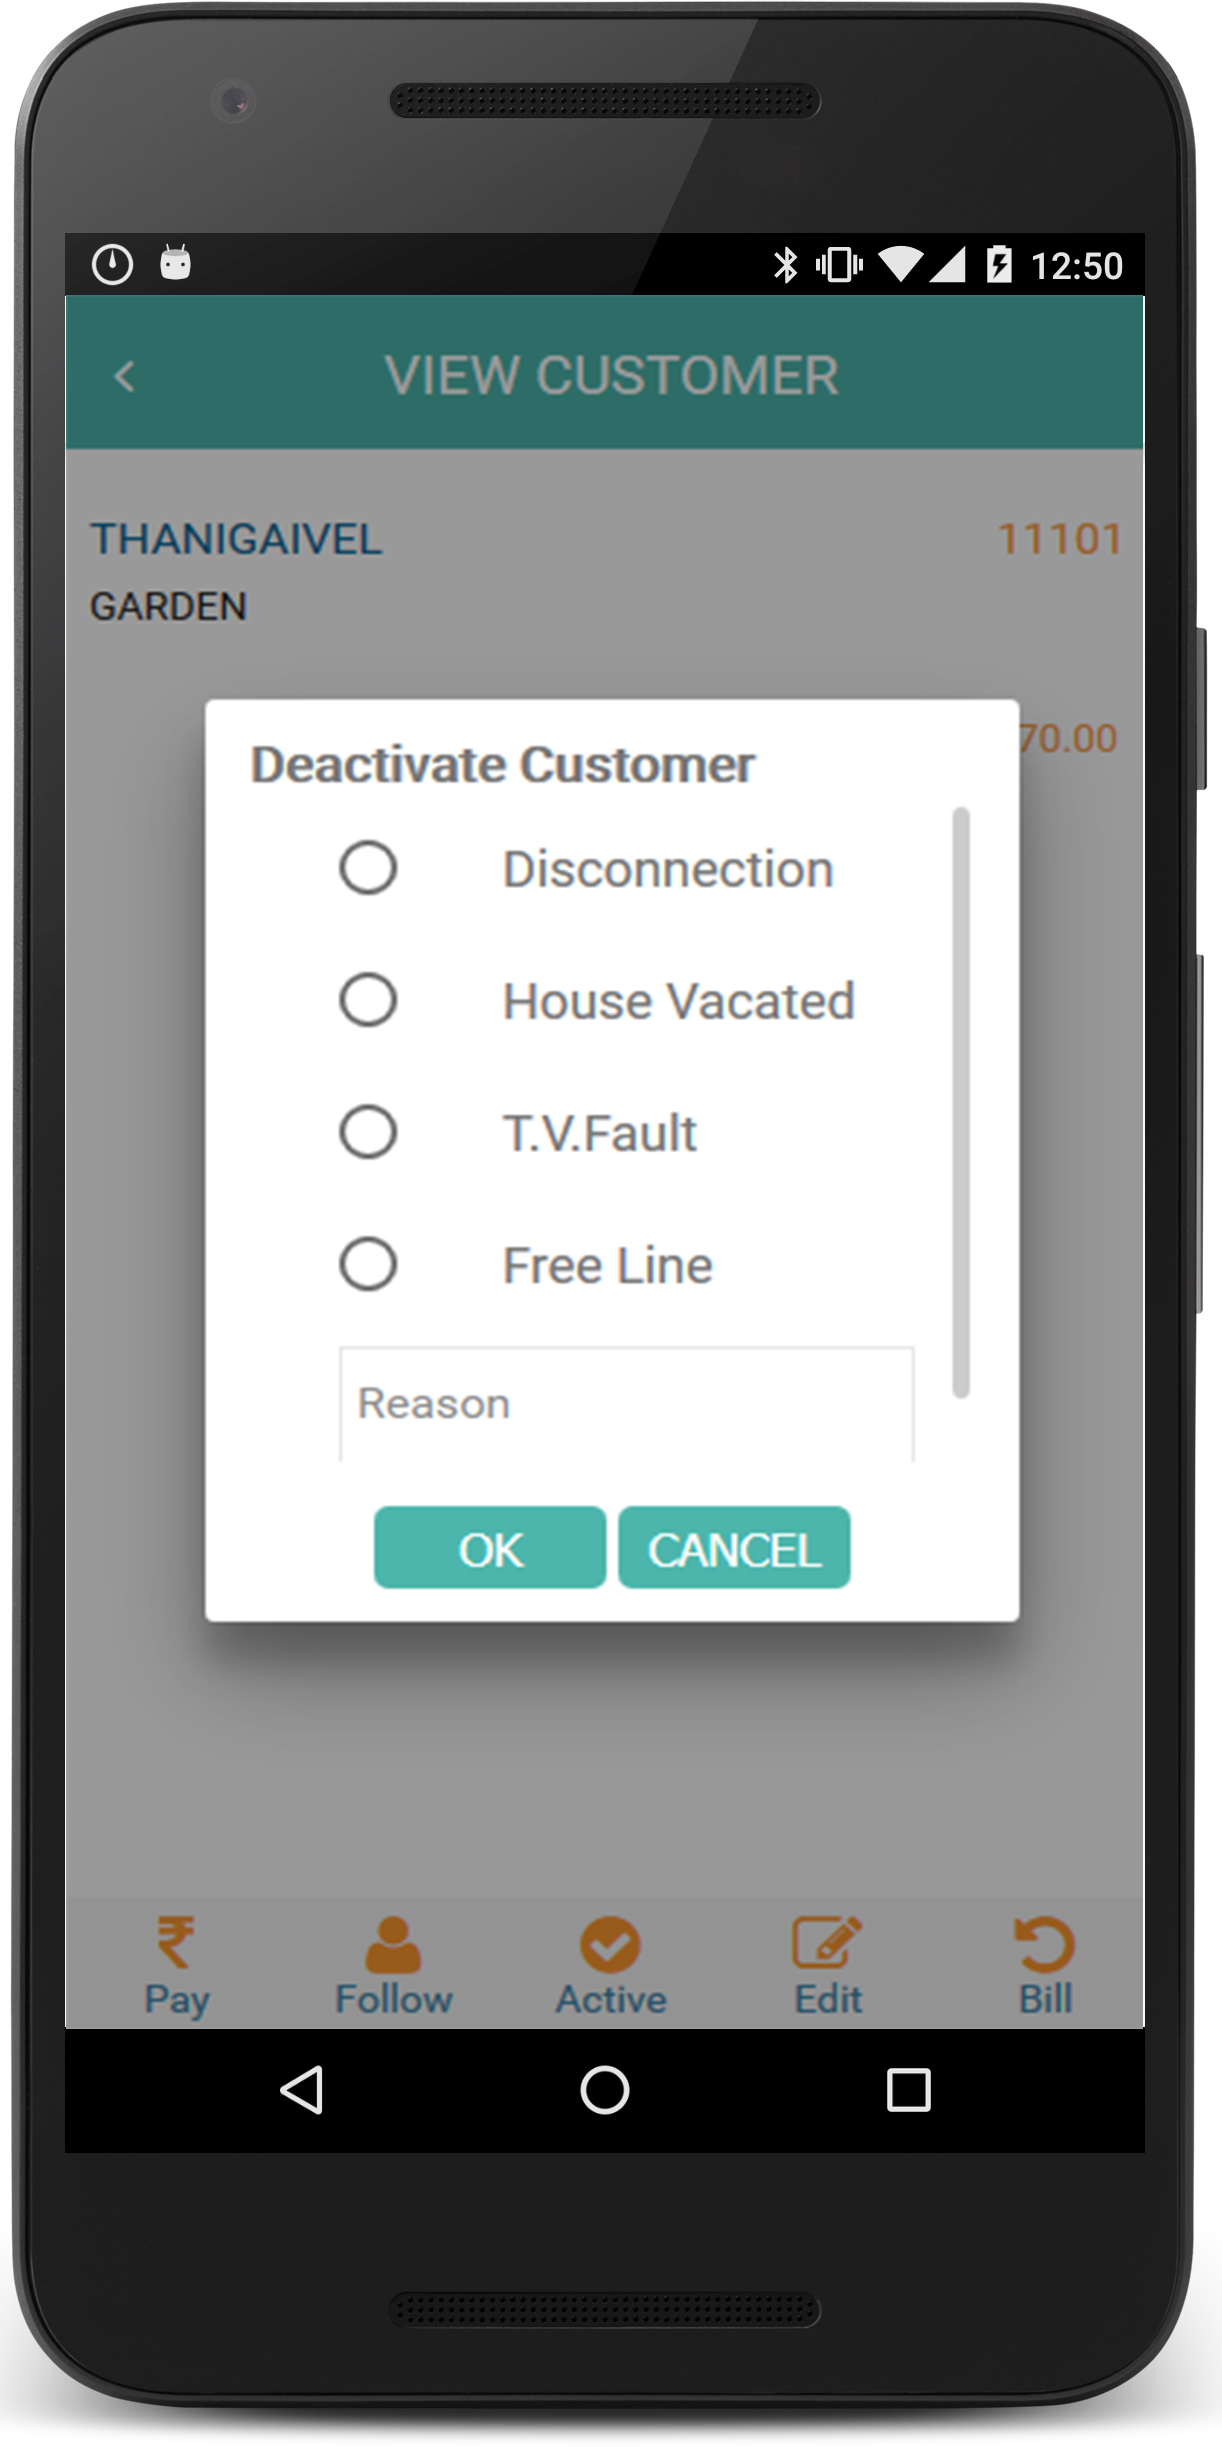Click the OK button

[x=490, y=1548]
